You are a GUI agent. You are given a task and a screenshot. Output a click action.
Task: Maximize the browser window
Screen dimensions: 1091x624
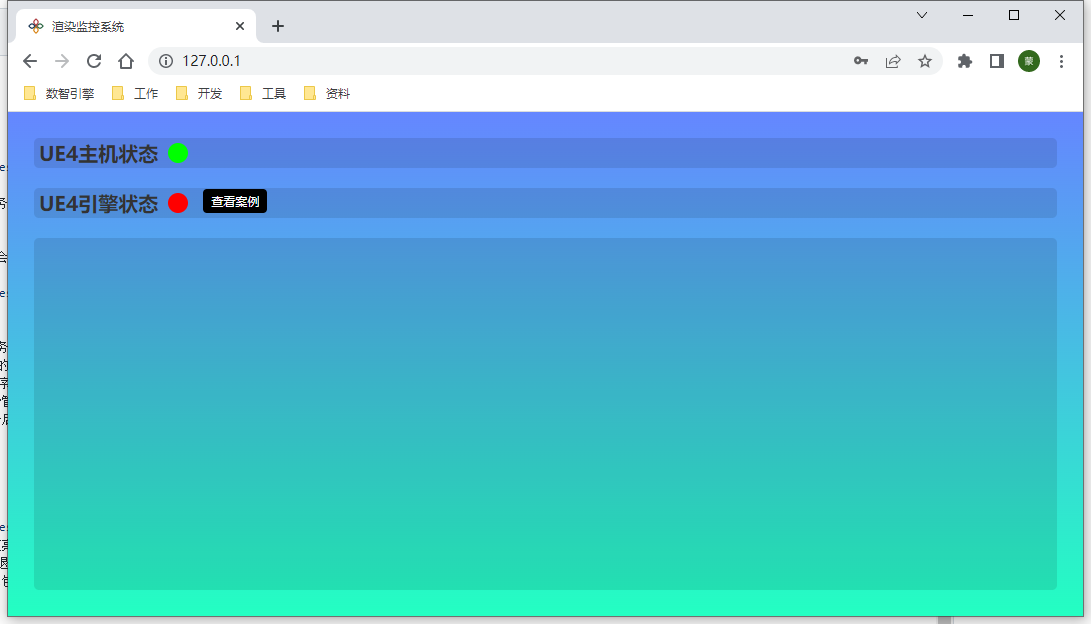tap(1014, 15)
